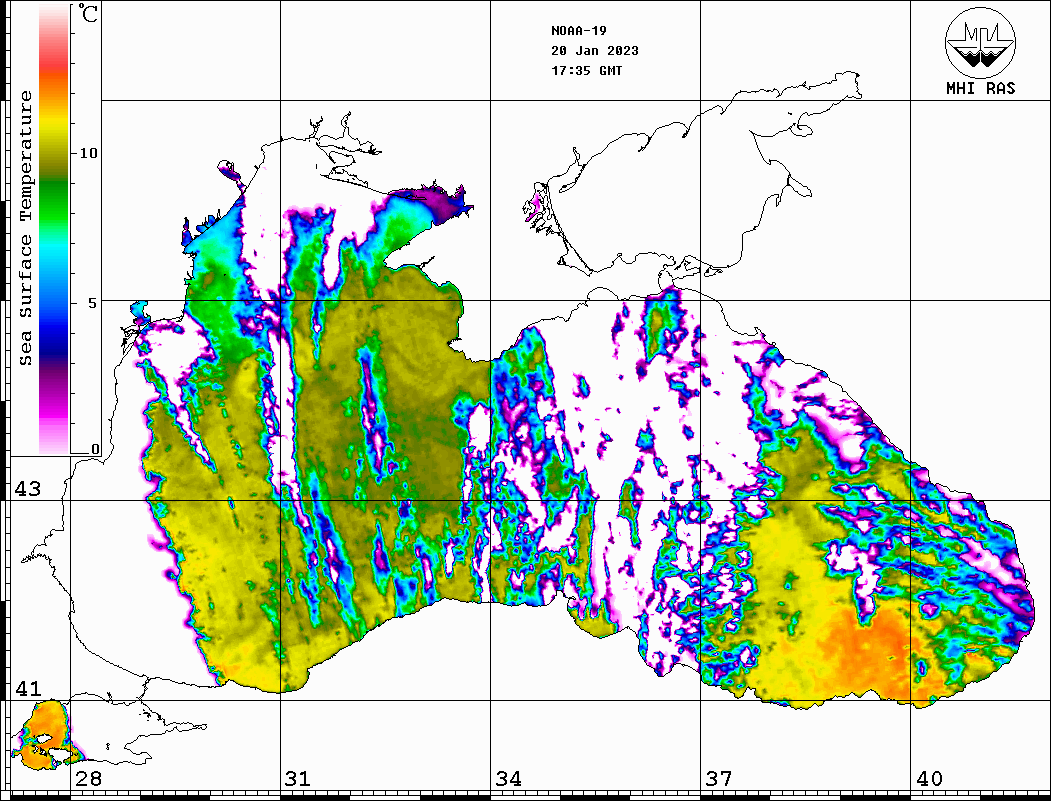The image size is (1051, 801).
Task: Click the '°C' unit label
Action: click(x=87, y=13)
